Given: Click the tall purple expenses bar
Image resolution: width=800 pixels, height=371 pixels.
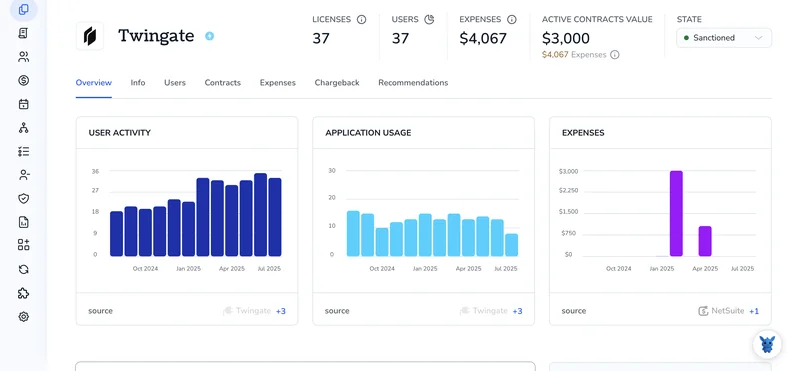Looking at the screenshot, I should tap(676, 213).
